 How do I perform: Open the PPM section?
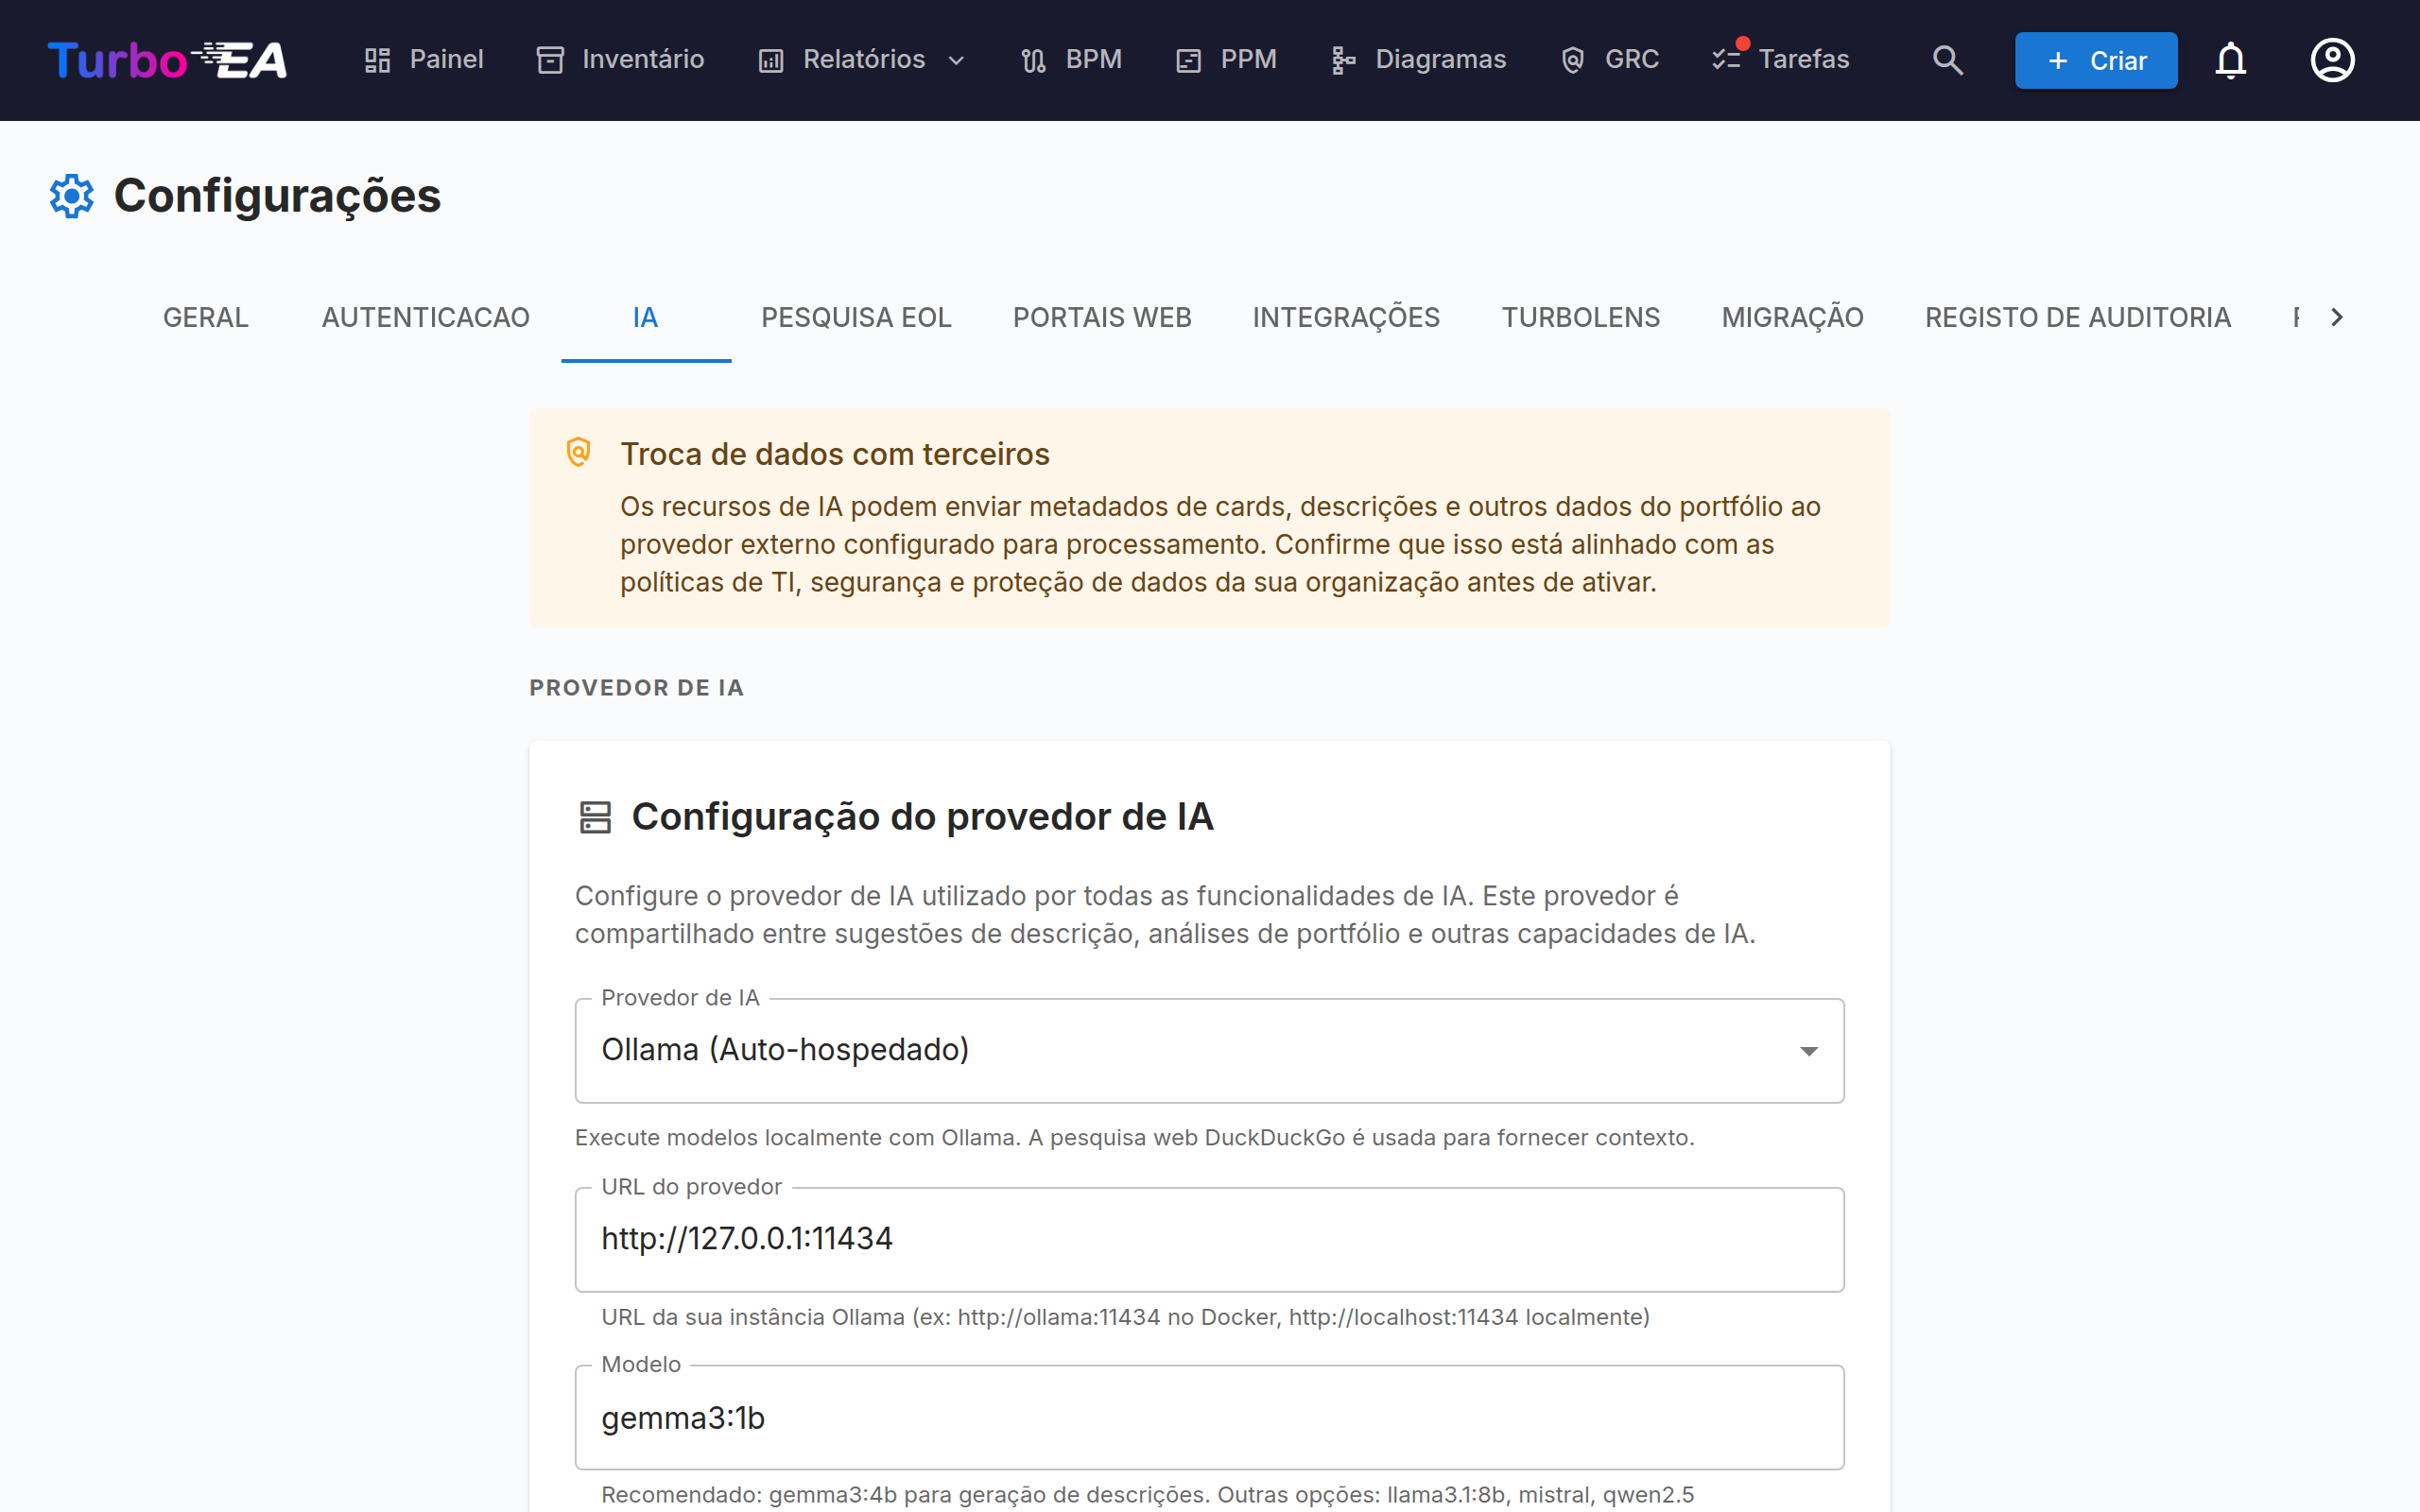click(x=1226, y=60)
